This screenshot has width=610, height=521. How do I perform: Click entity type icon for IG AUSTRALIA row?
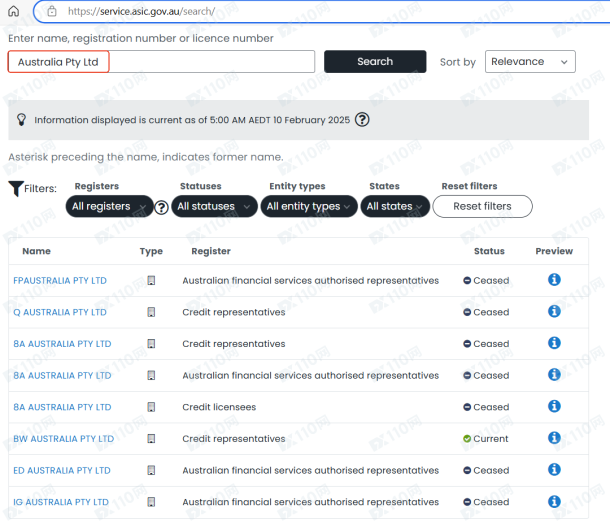tap(151, 502)
